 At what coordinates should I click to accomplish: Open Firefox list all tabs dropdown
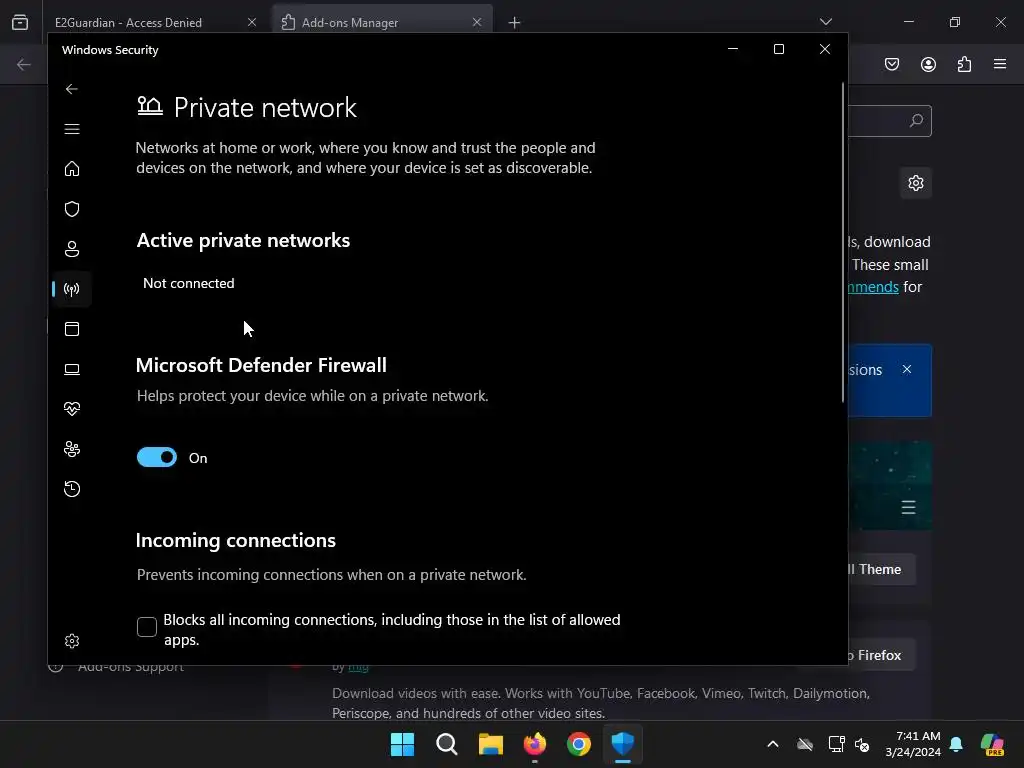tap(825, 22)
